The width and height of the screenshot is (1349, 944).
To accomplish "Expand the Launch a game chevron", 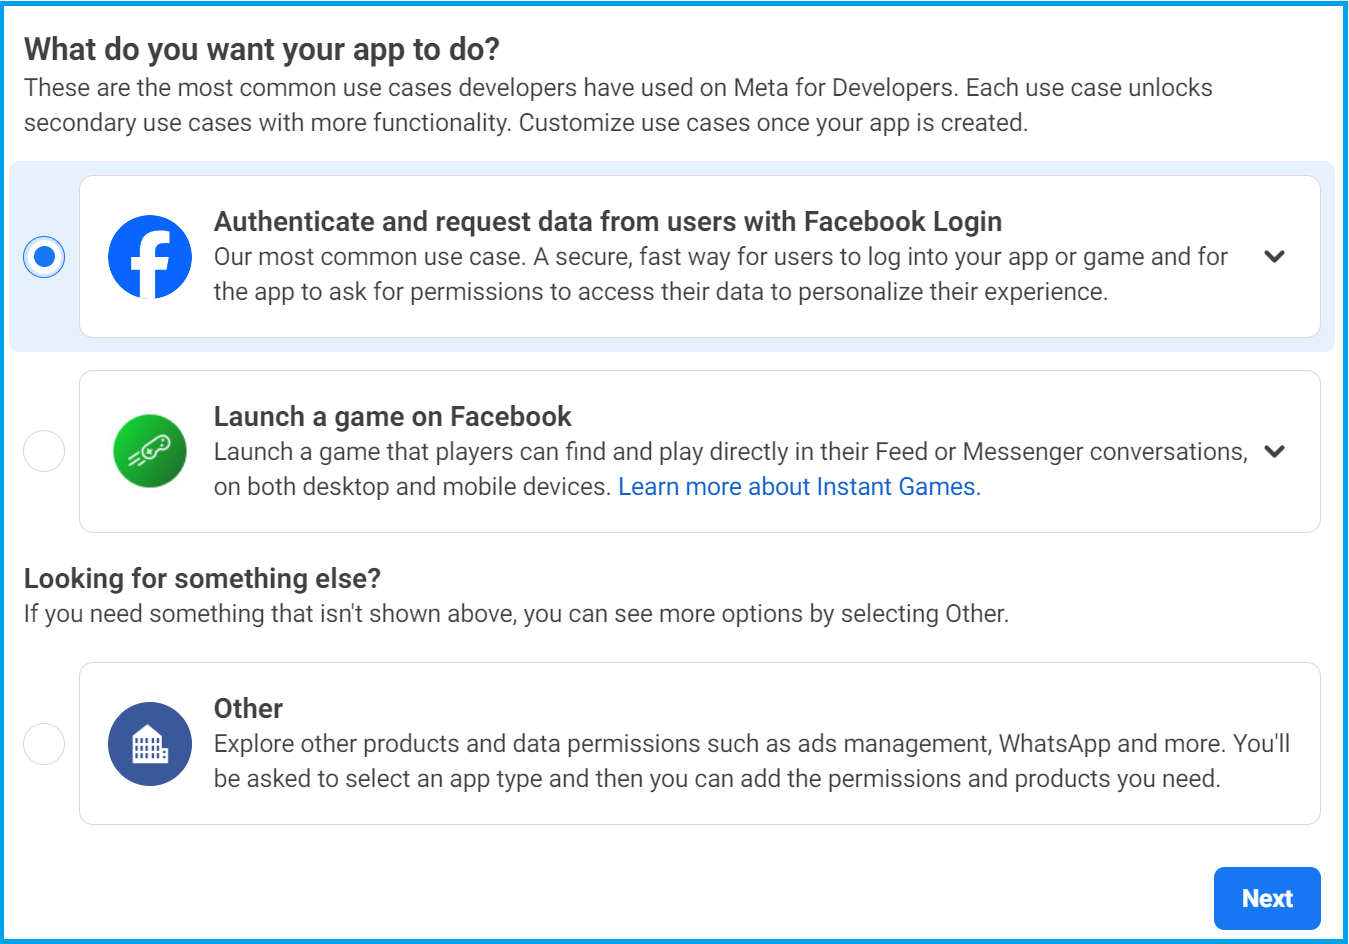I will pos(1274,451).
